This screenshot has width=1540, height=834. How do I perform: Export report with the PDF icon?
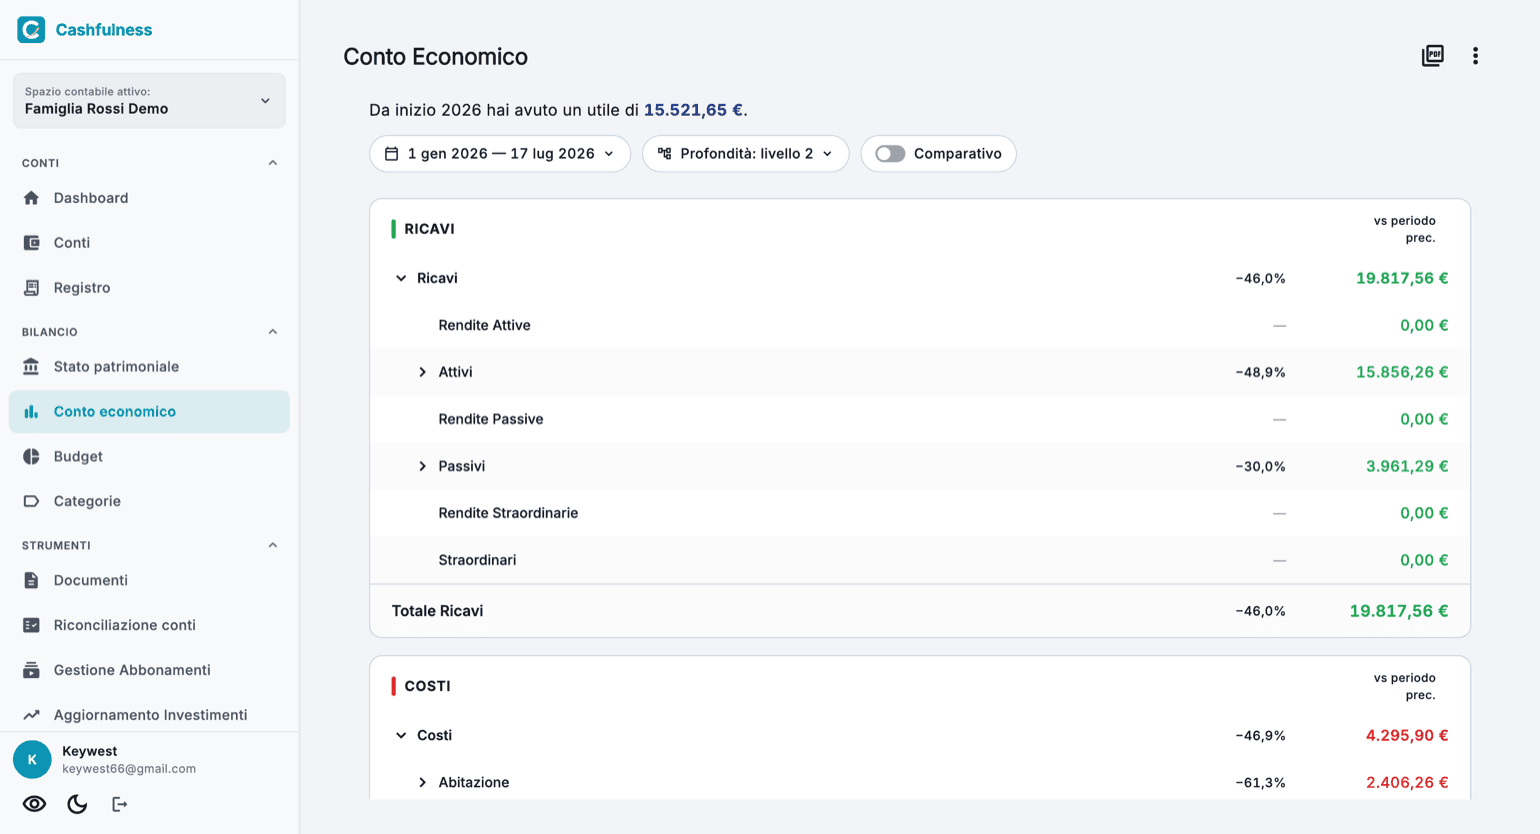[x=1433, y=56]
